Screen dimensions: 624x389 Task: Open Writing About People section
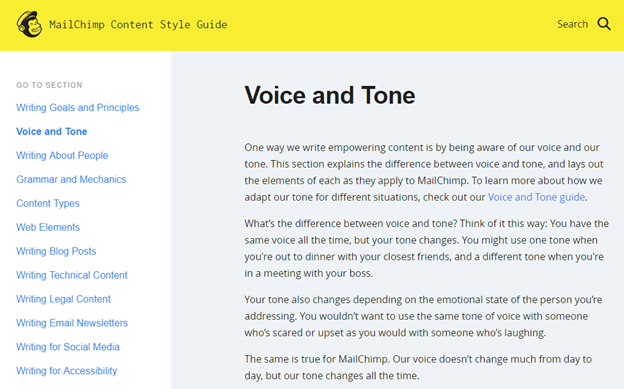[x=62, y=155]
